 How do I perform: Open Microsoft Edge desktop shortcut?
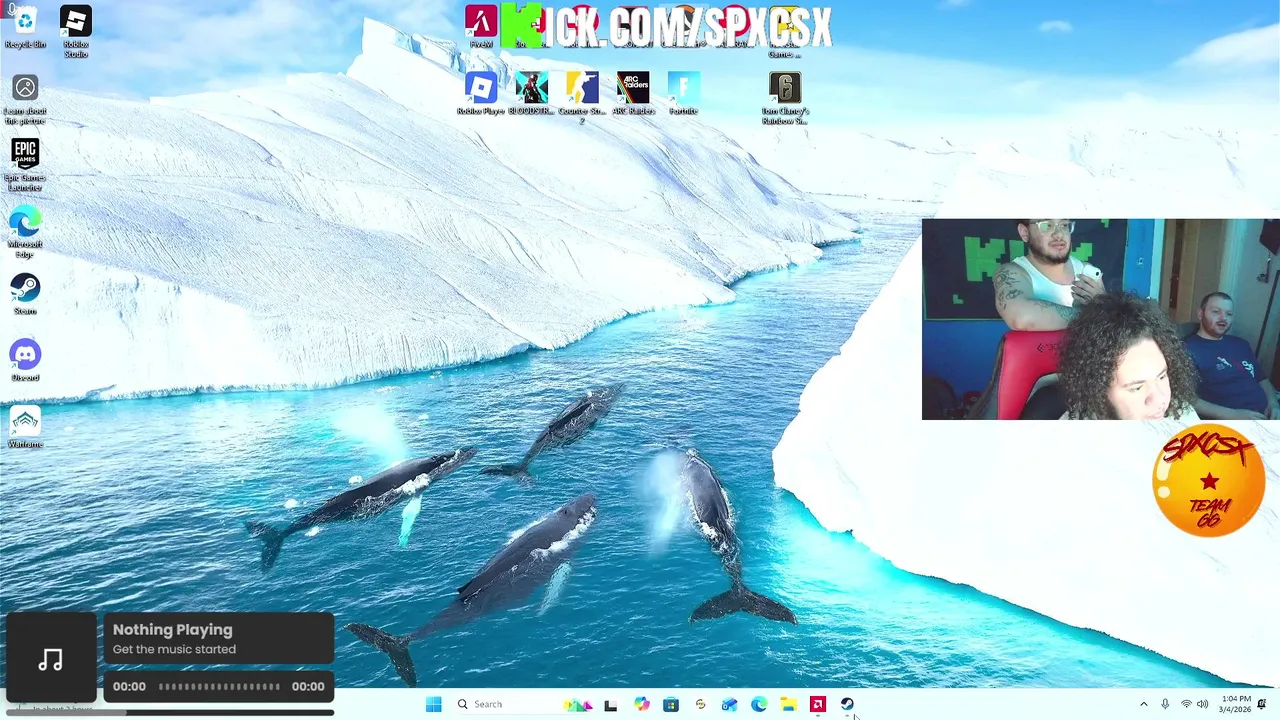tap(25, 232)
